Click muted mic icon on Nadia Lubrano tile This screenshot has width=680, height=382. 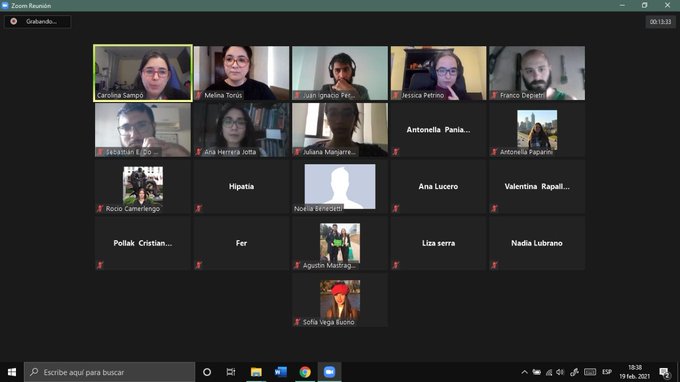pos(494,265)
